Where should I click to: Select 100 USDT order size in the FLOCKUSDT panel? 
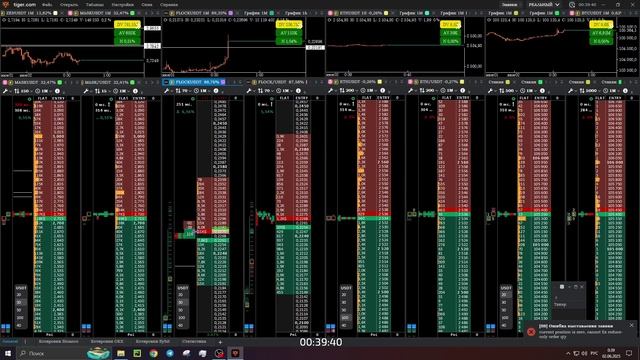coord(182,318)
